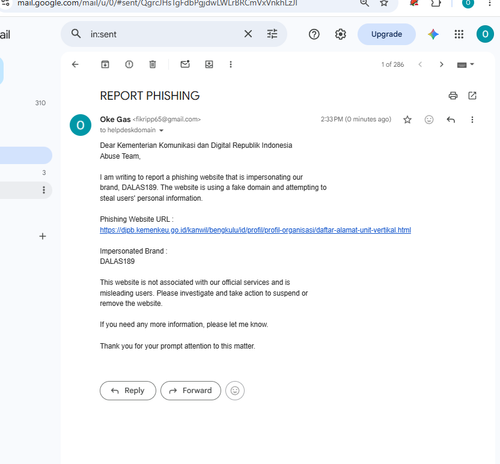Open Gmail settings gear

pyautogui.click(x=340, y=34)
